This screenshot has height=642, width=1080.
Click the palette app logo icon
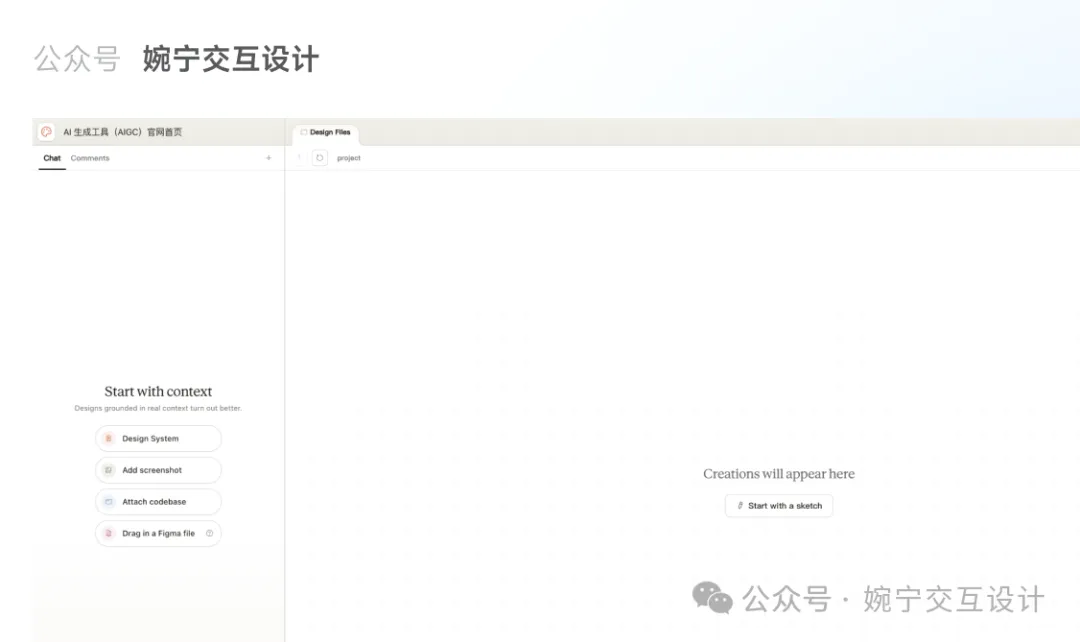[x=47, y=131]
